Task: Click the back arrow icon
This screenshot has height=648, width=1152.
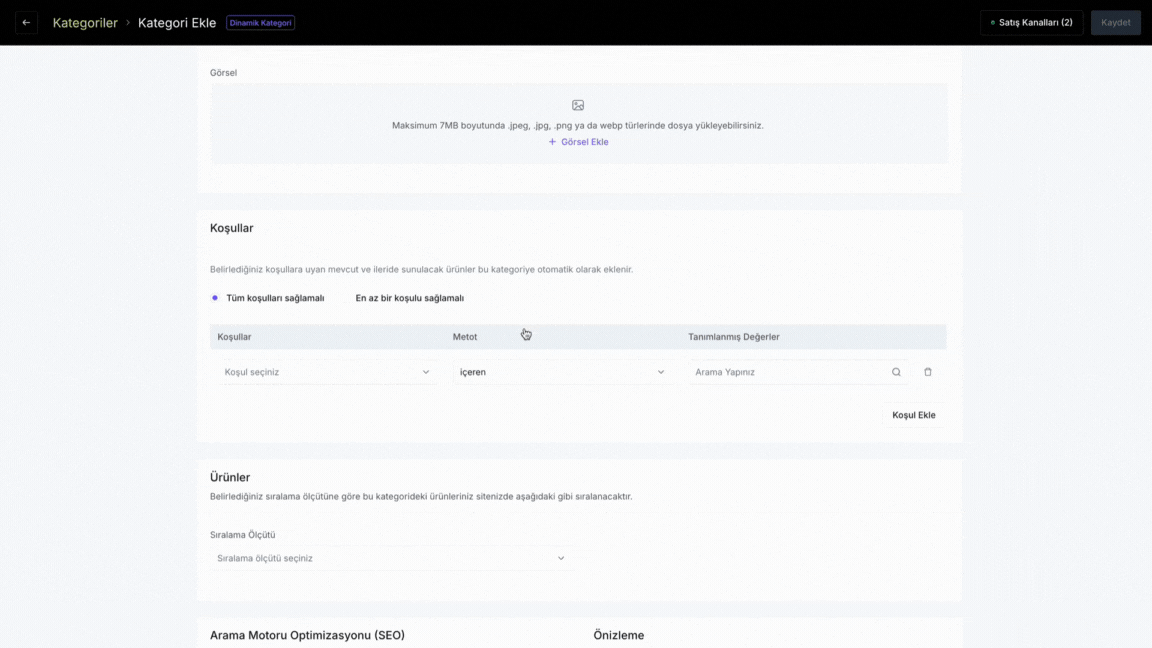Action: (26, 22)
